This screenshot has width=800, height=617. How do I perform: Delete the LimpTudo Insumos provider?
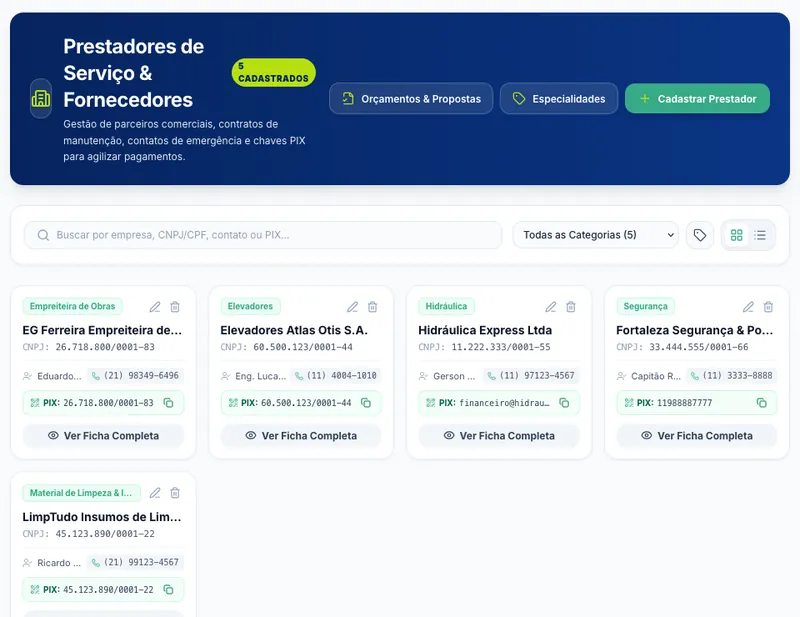[175, 493]
